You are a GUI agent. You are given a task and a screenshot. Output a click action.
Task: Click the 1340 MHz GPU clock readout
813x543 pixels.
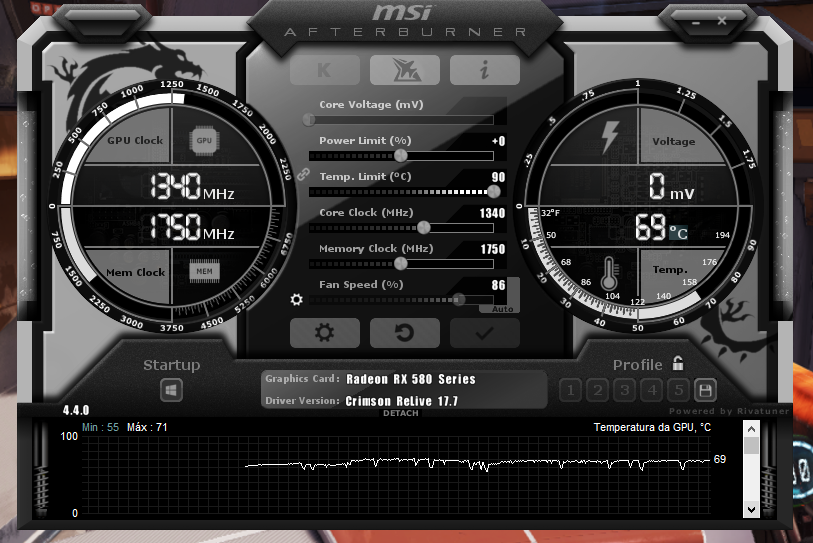click(192, 187)
